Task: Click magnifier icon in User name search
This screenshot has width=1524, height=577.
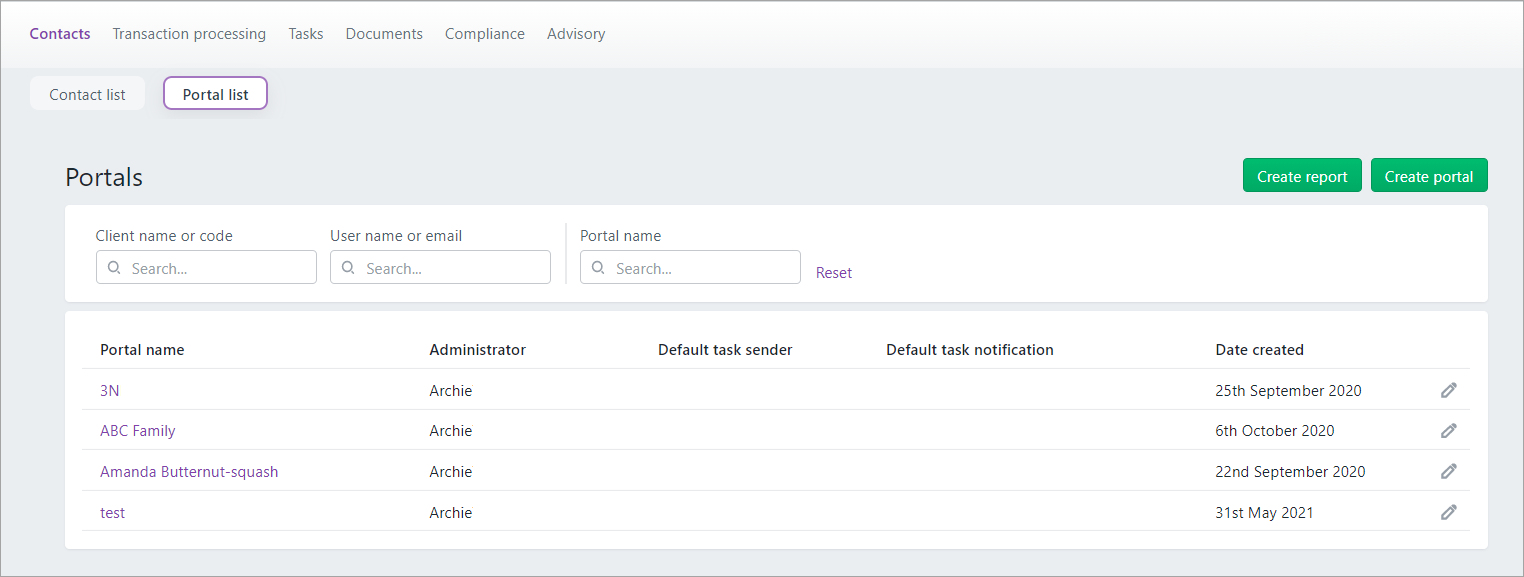Action: tap(349, 268)
